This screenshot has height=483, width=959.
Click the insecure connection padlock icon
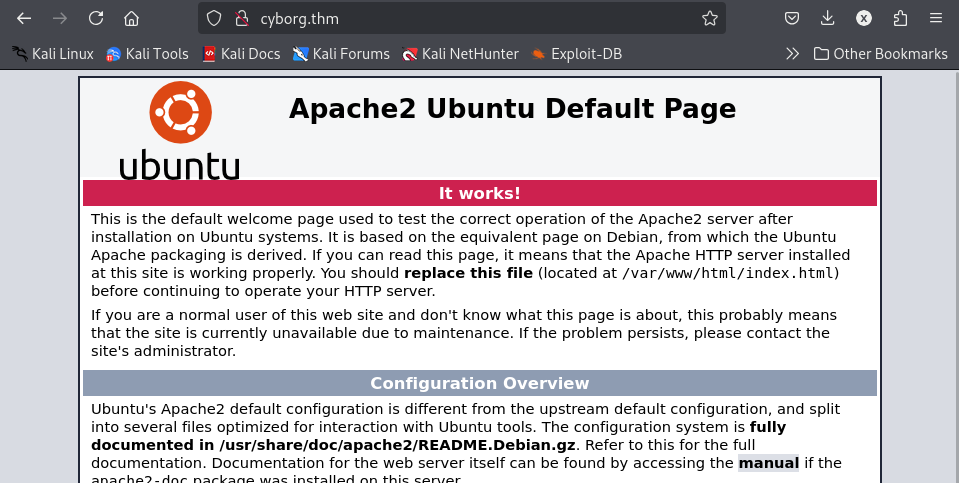click(242, 18)
